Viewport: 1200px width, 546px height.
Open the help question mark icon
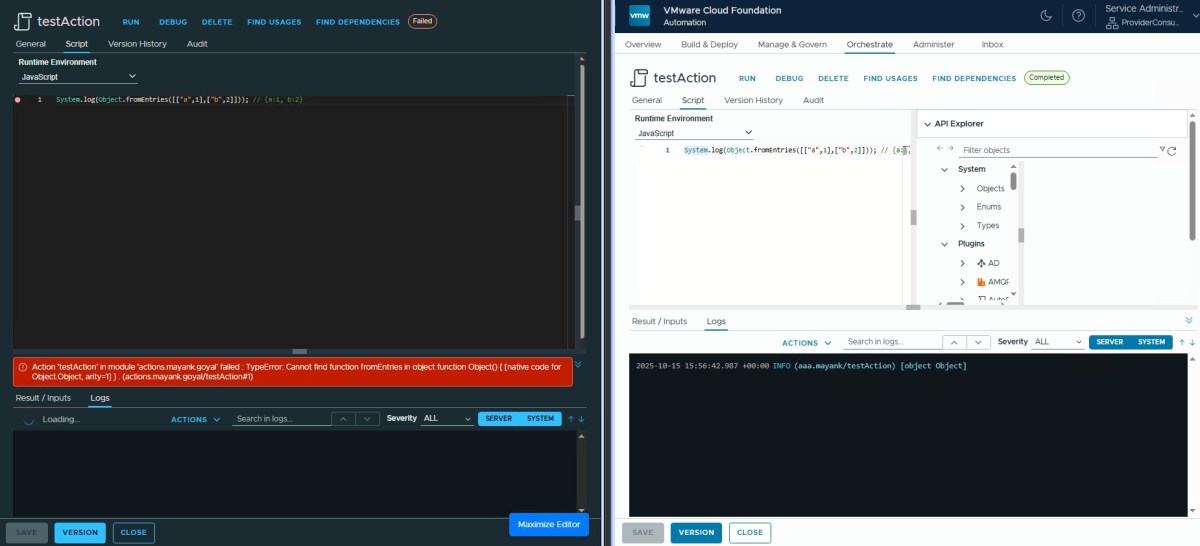pyautogui.click(x=1078, y=15)
